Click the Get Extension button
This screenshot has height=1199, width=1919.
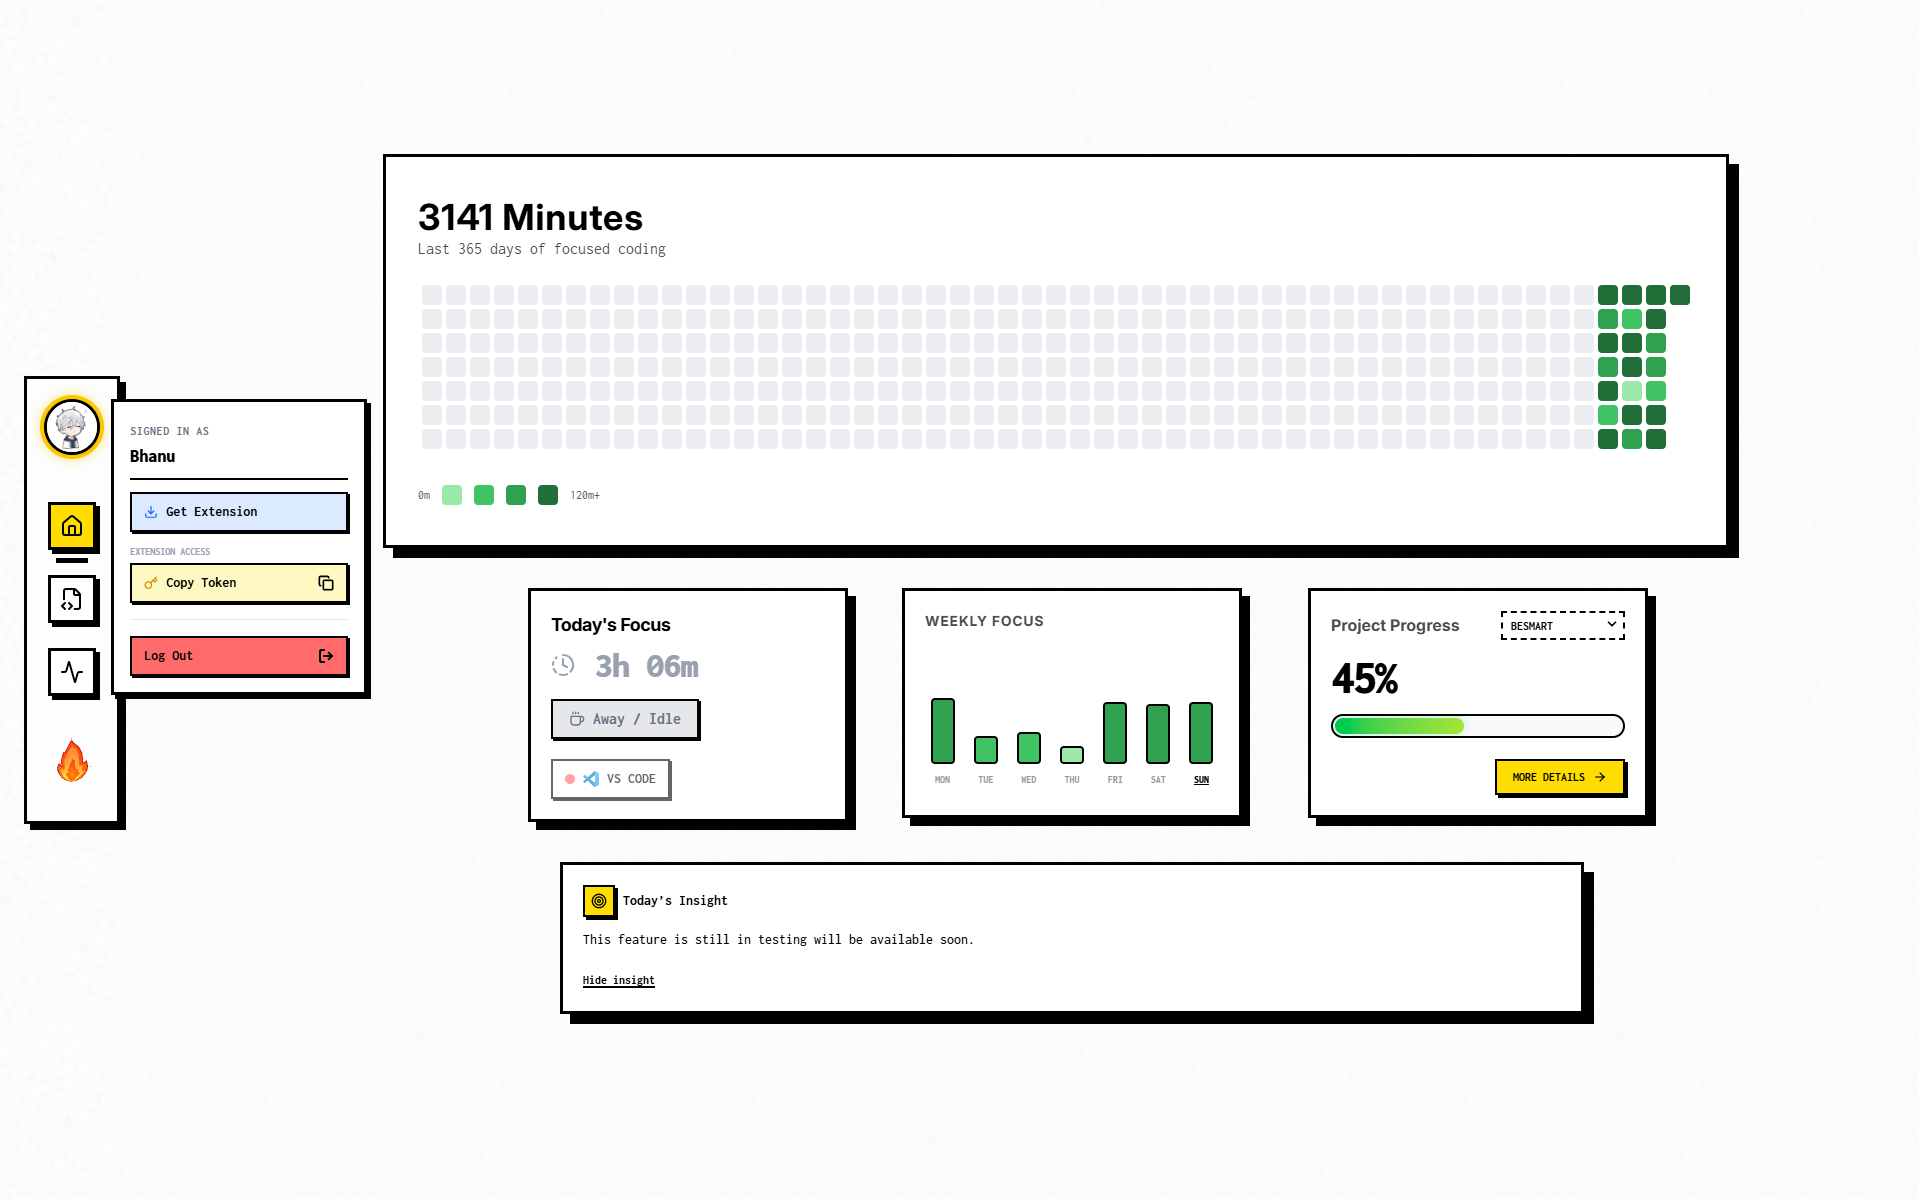(239, 512)
